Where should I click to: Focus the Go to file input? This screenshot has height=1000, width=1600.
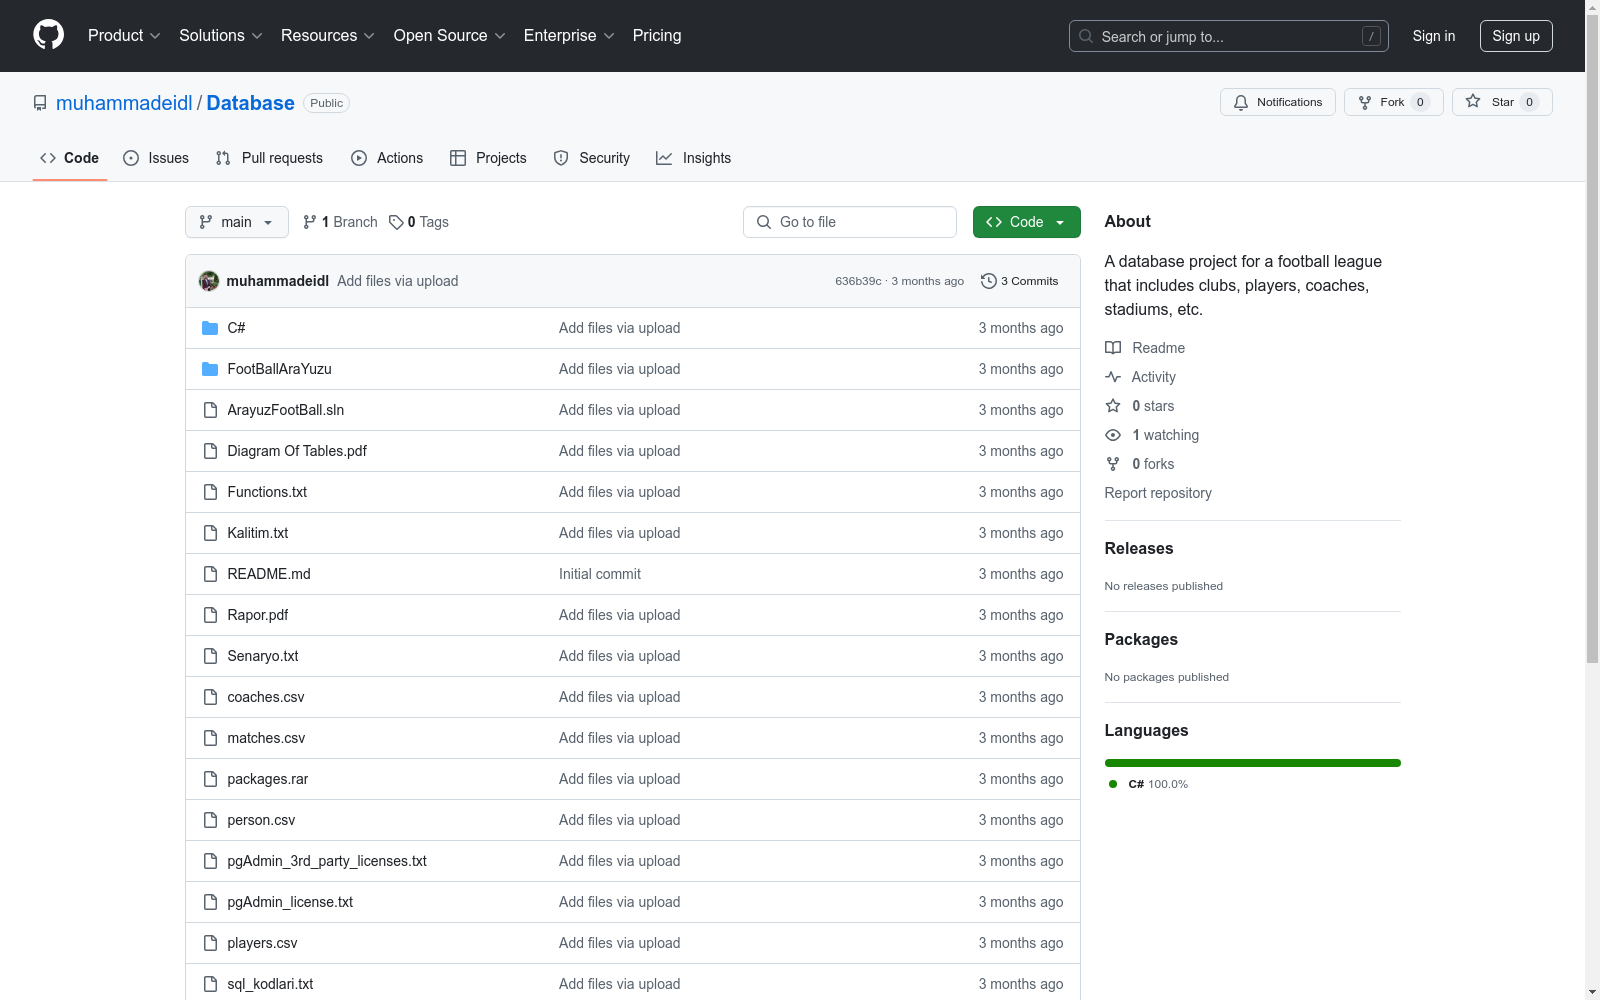pos(850,222)
